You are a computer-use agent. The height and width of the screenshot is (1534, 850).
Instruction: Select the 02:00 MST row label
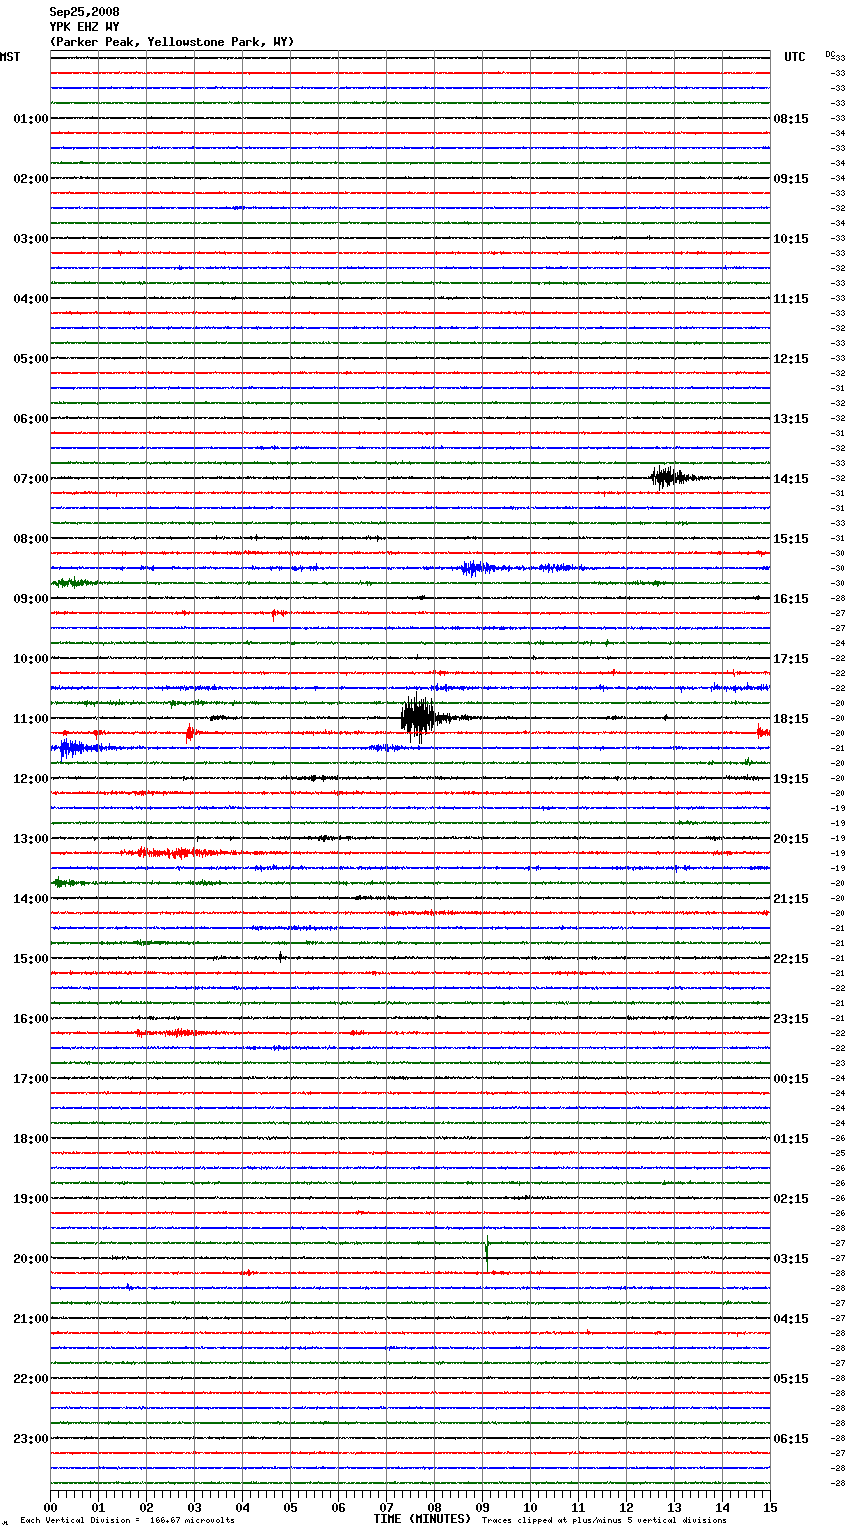[30, 179]
